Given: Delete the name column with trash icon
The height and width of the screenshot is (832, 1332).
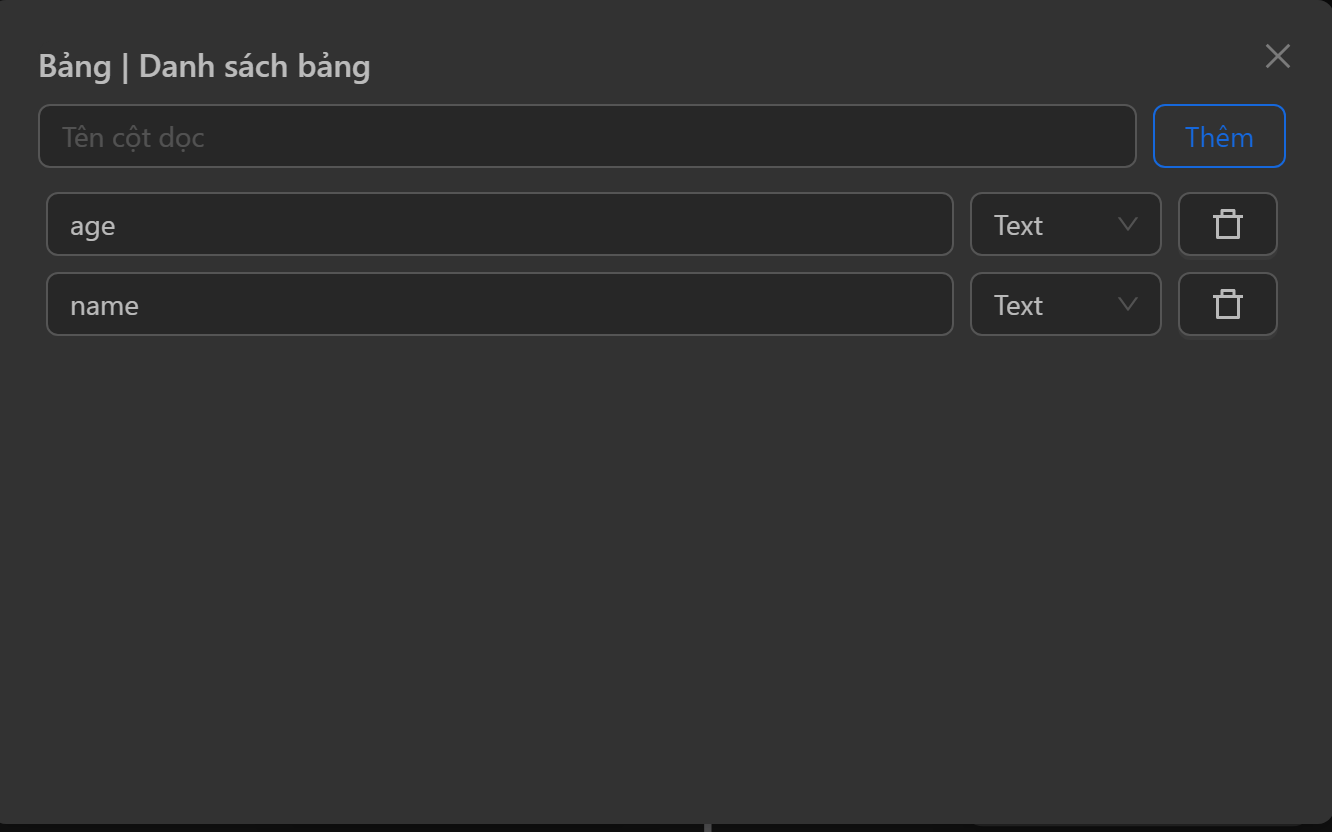Looking at the screenshot, I should [x=1227, y=305].
